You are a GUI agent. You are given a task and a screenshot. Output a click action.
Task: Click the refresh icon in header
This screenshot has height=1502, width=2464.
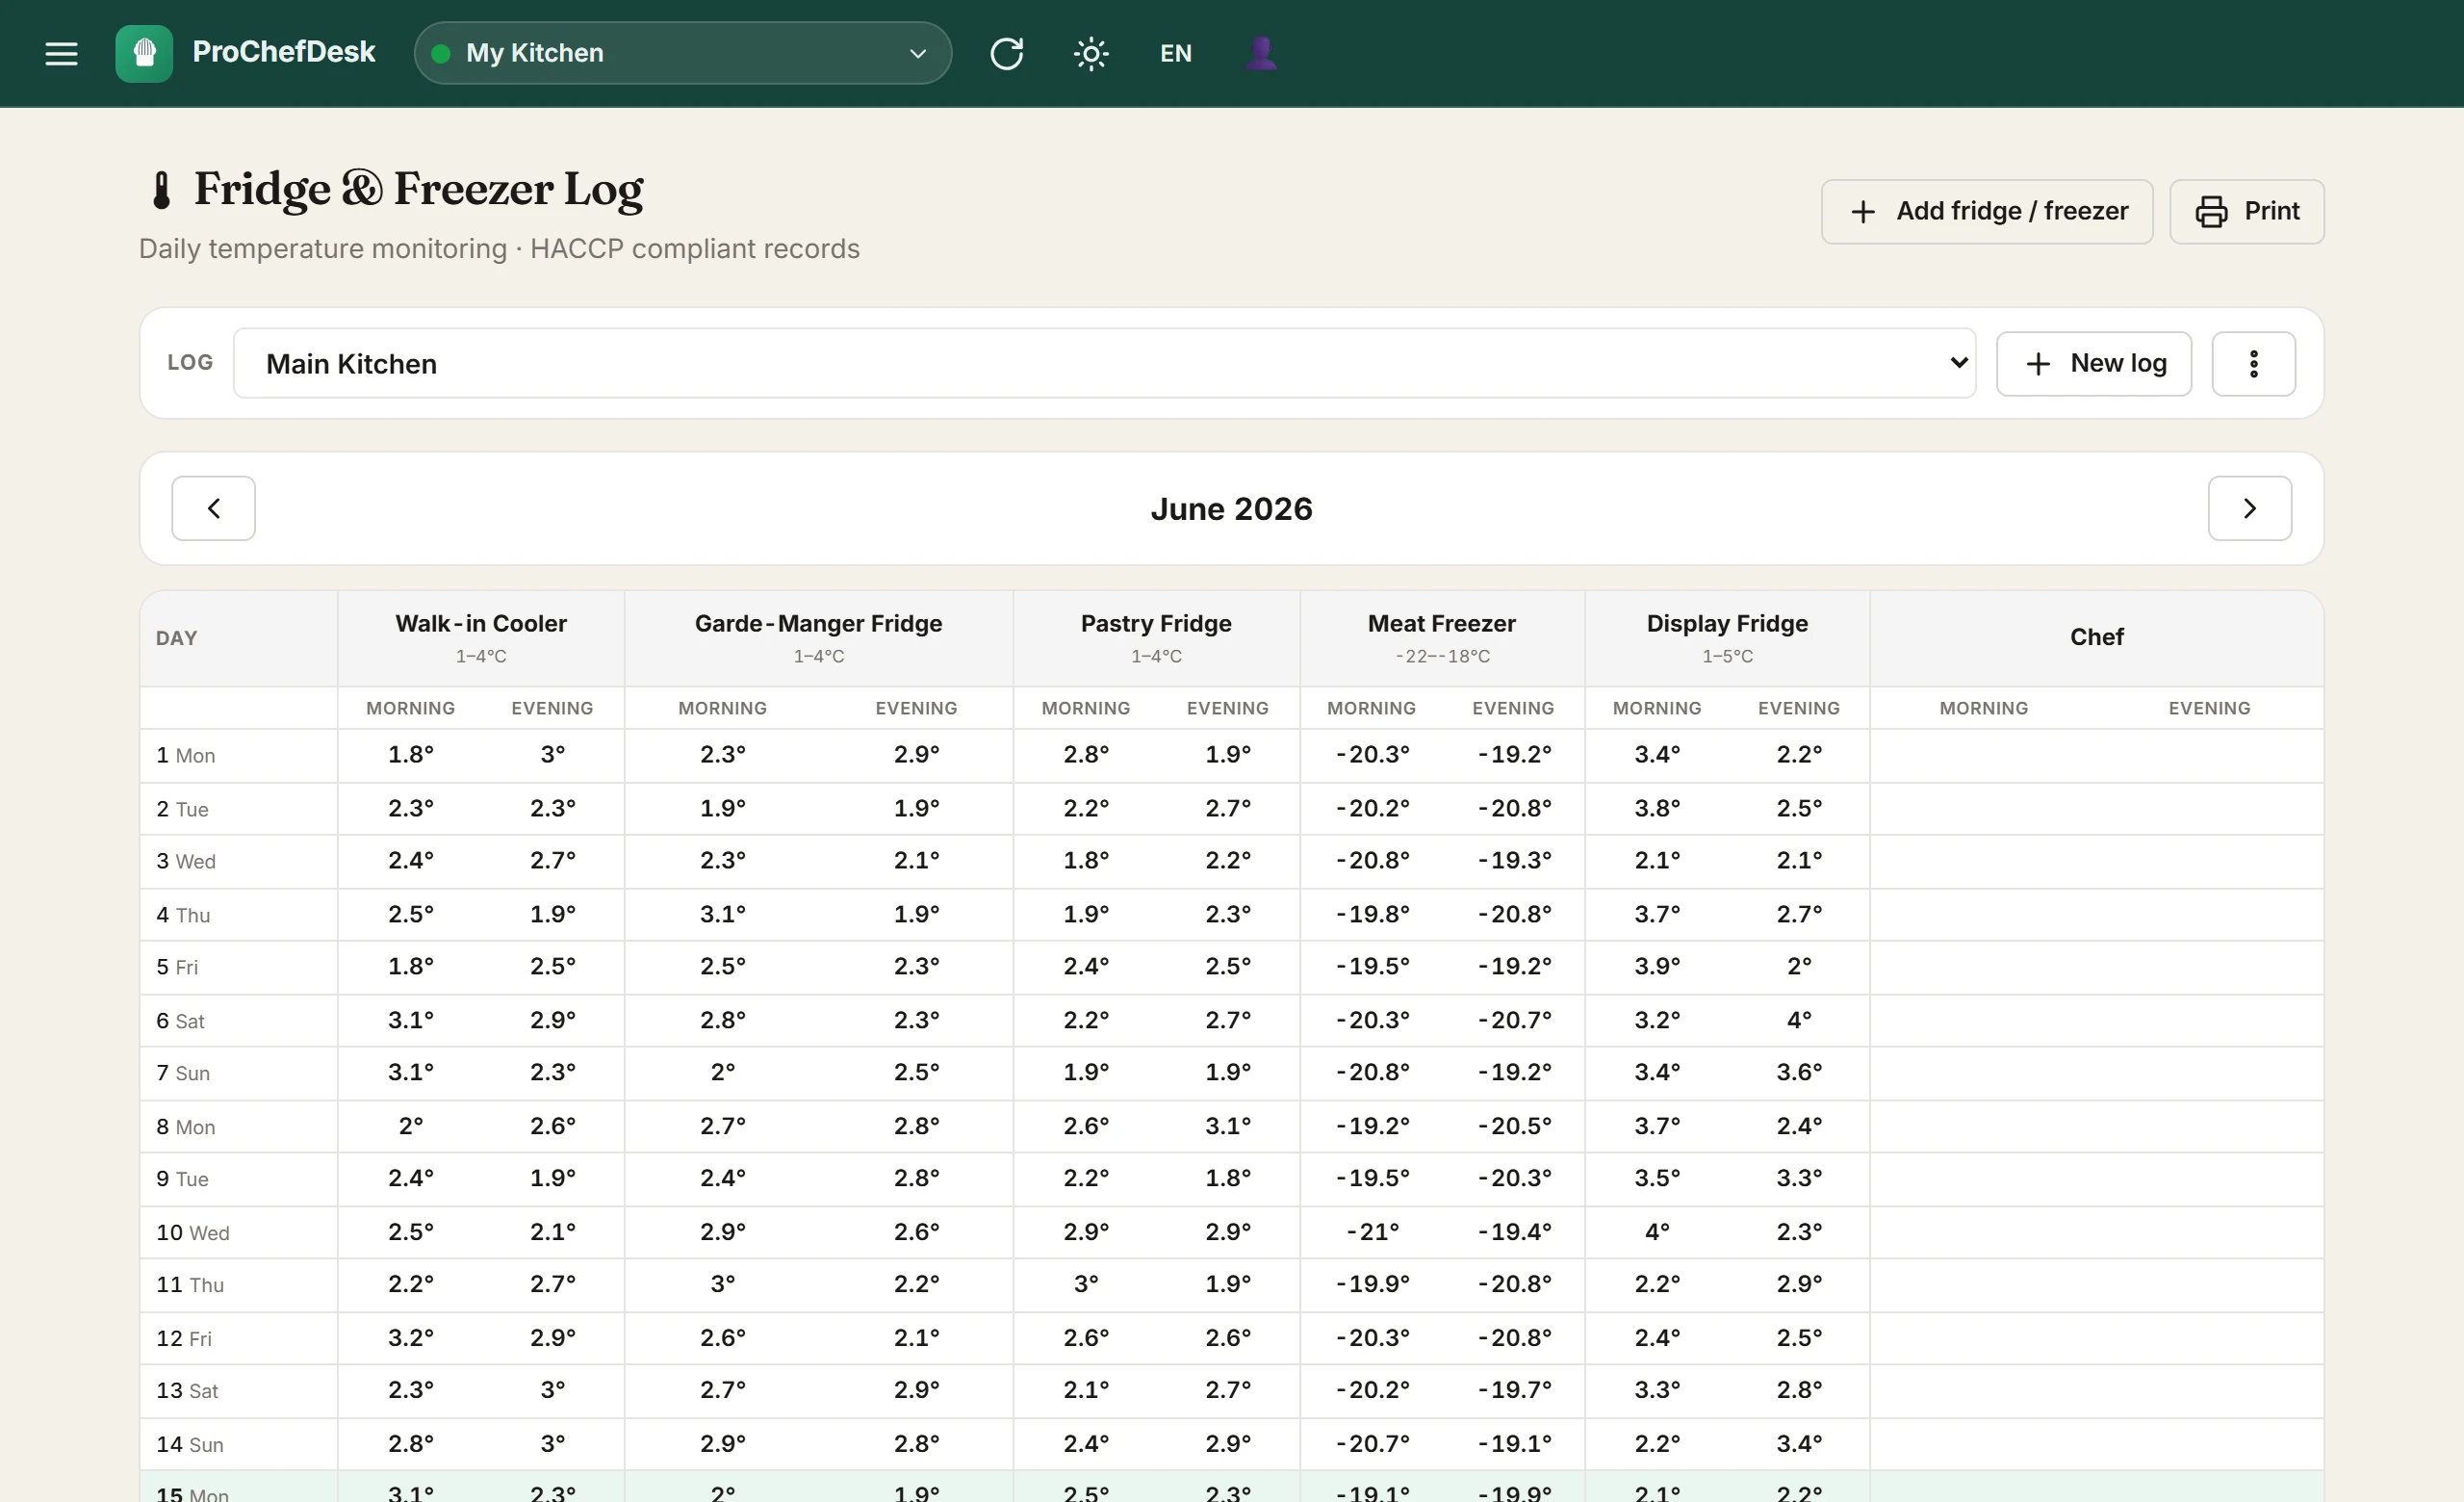(x=1006, y=53)
